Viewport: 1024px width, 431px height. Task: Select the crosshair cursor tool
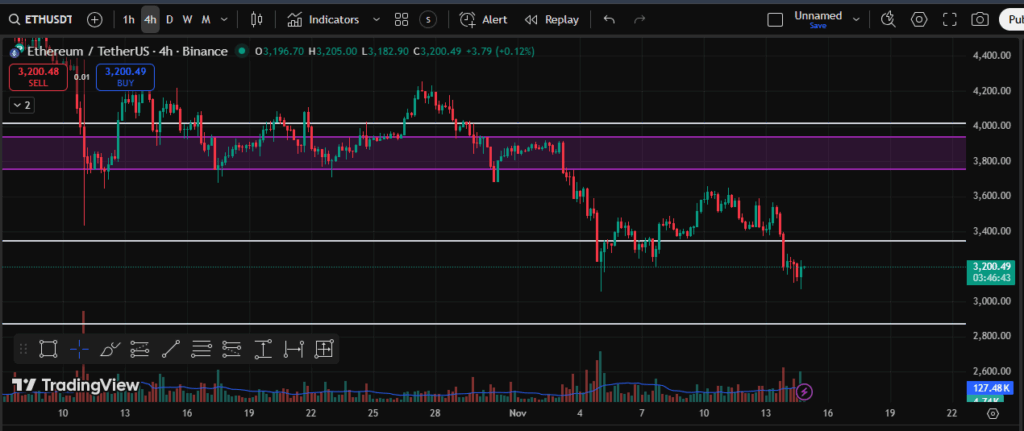point(80,348)
